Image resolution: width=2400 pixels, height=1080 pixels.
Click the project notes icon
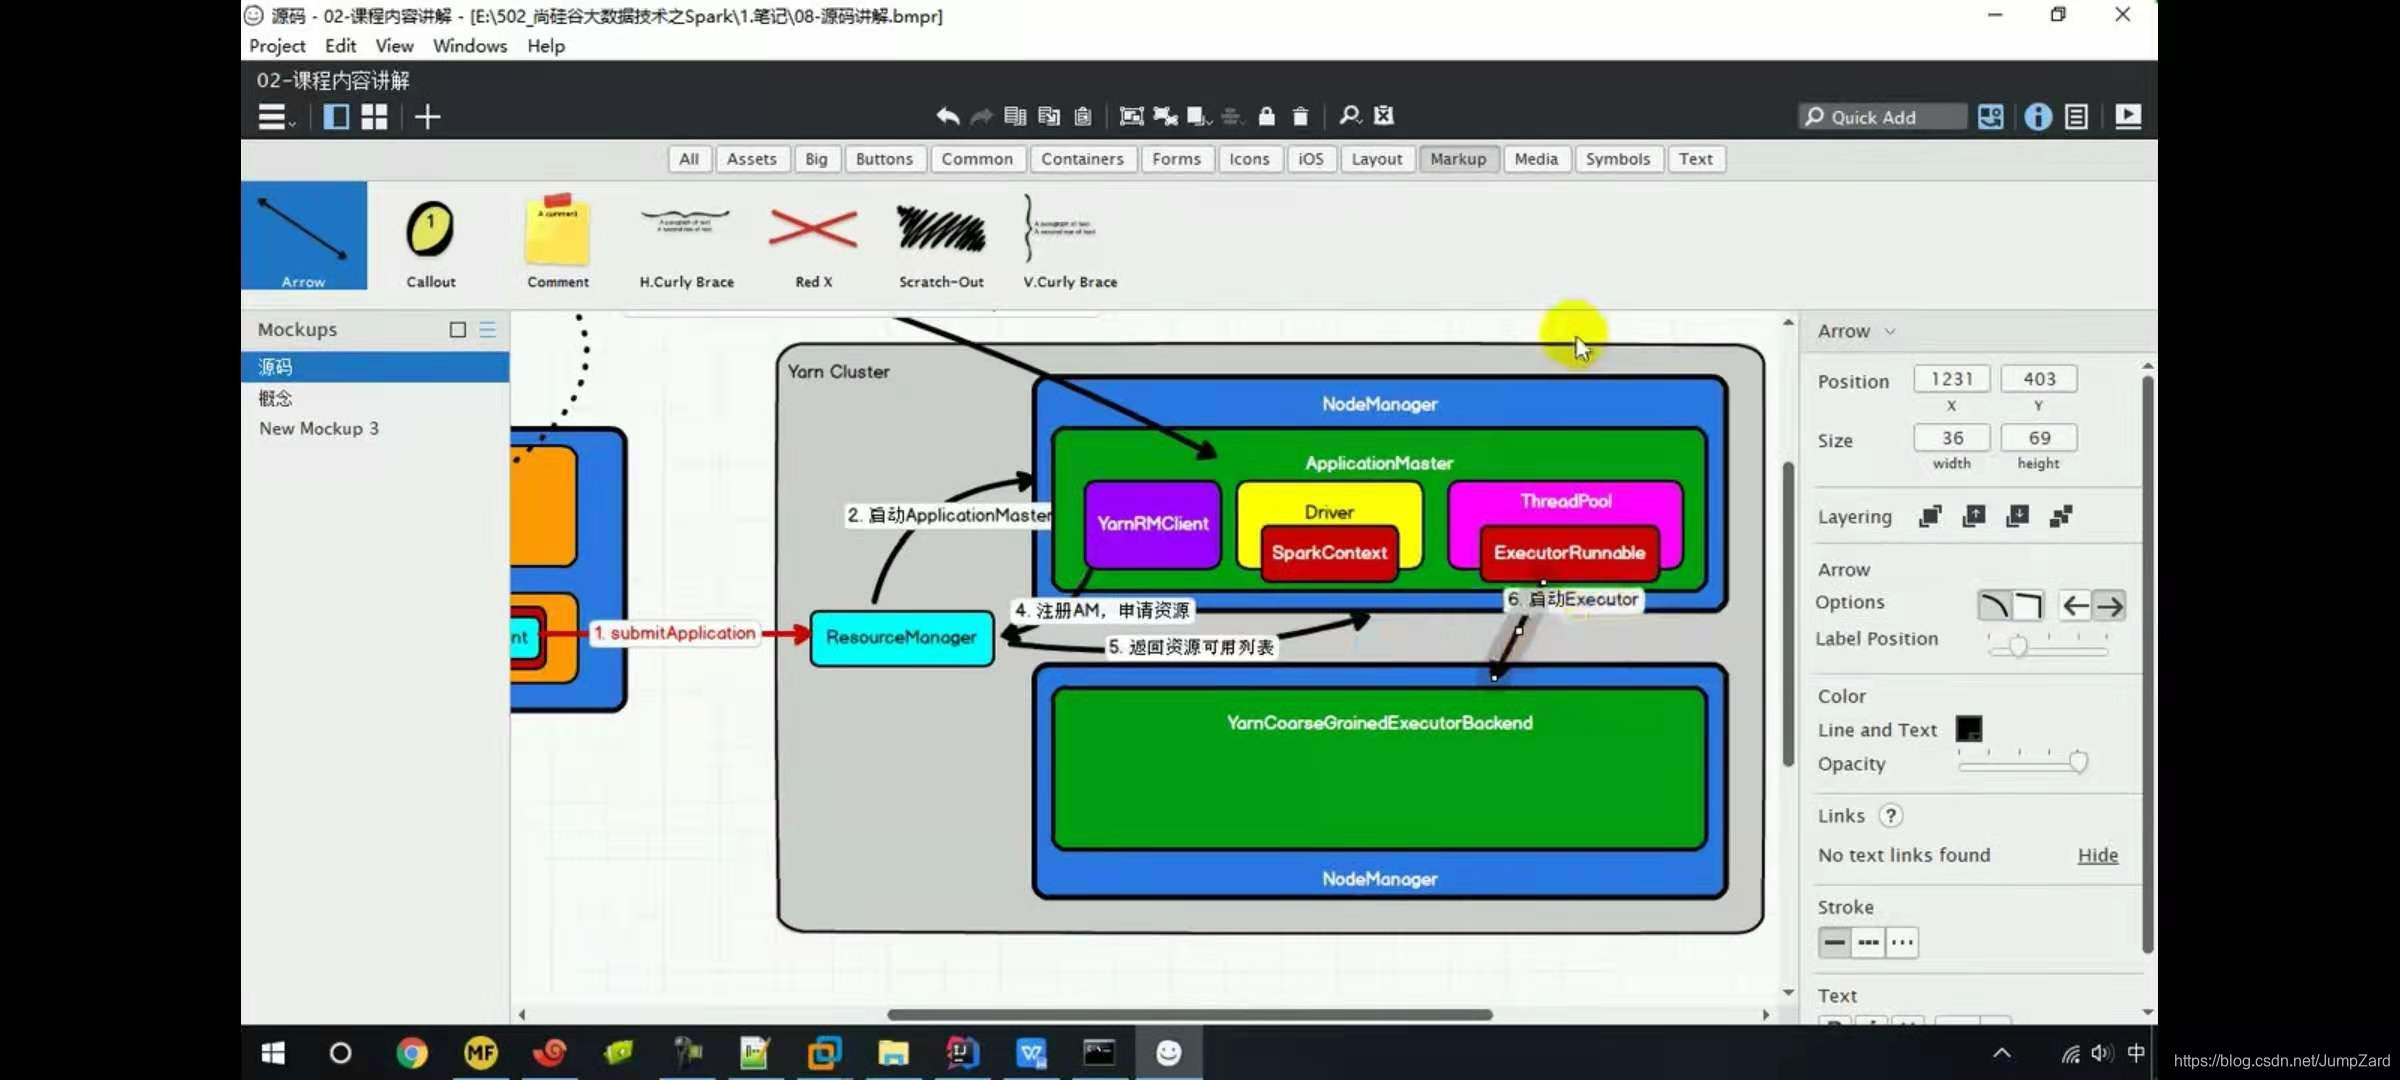pyautogui.click(x=2076, y=117)
